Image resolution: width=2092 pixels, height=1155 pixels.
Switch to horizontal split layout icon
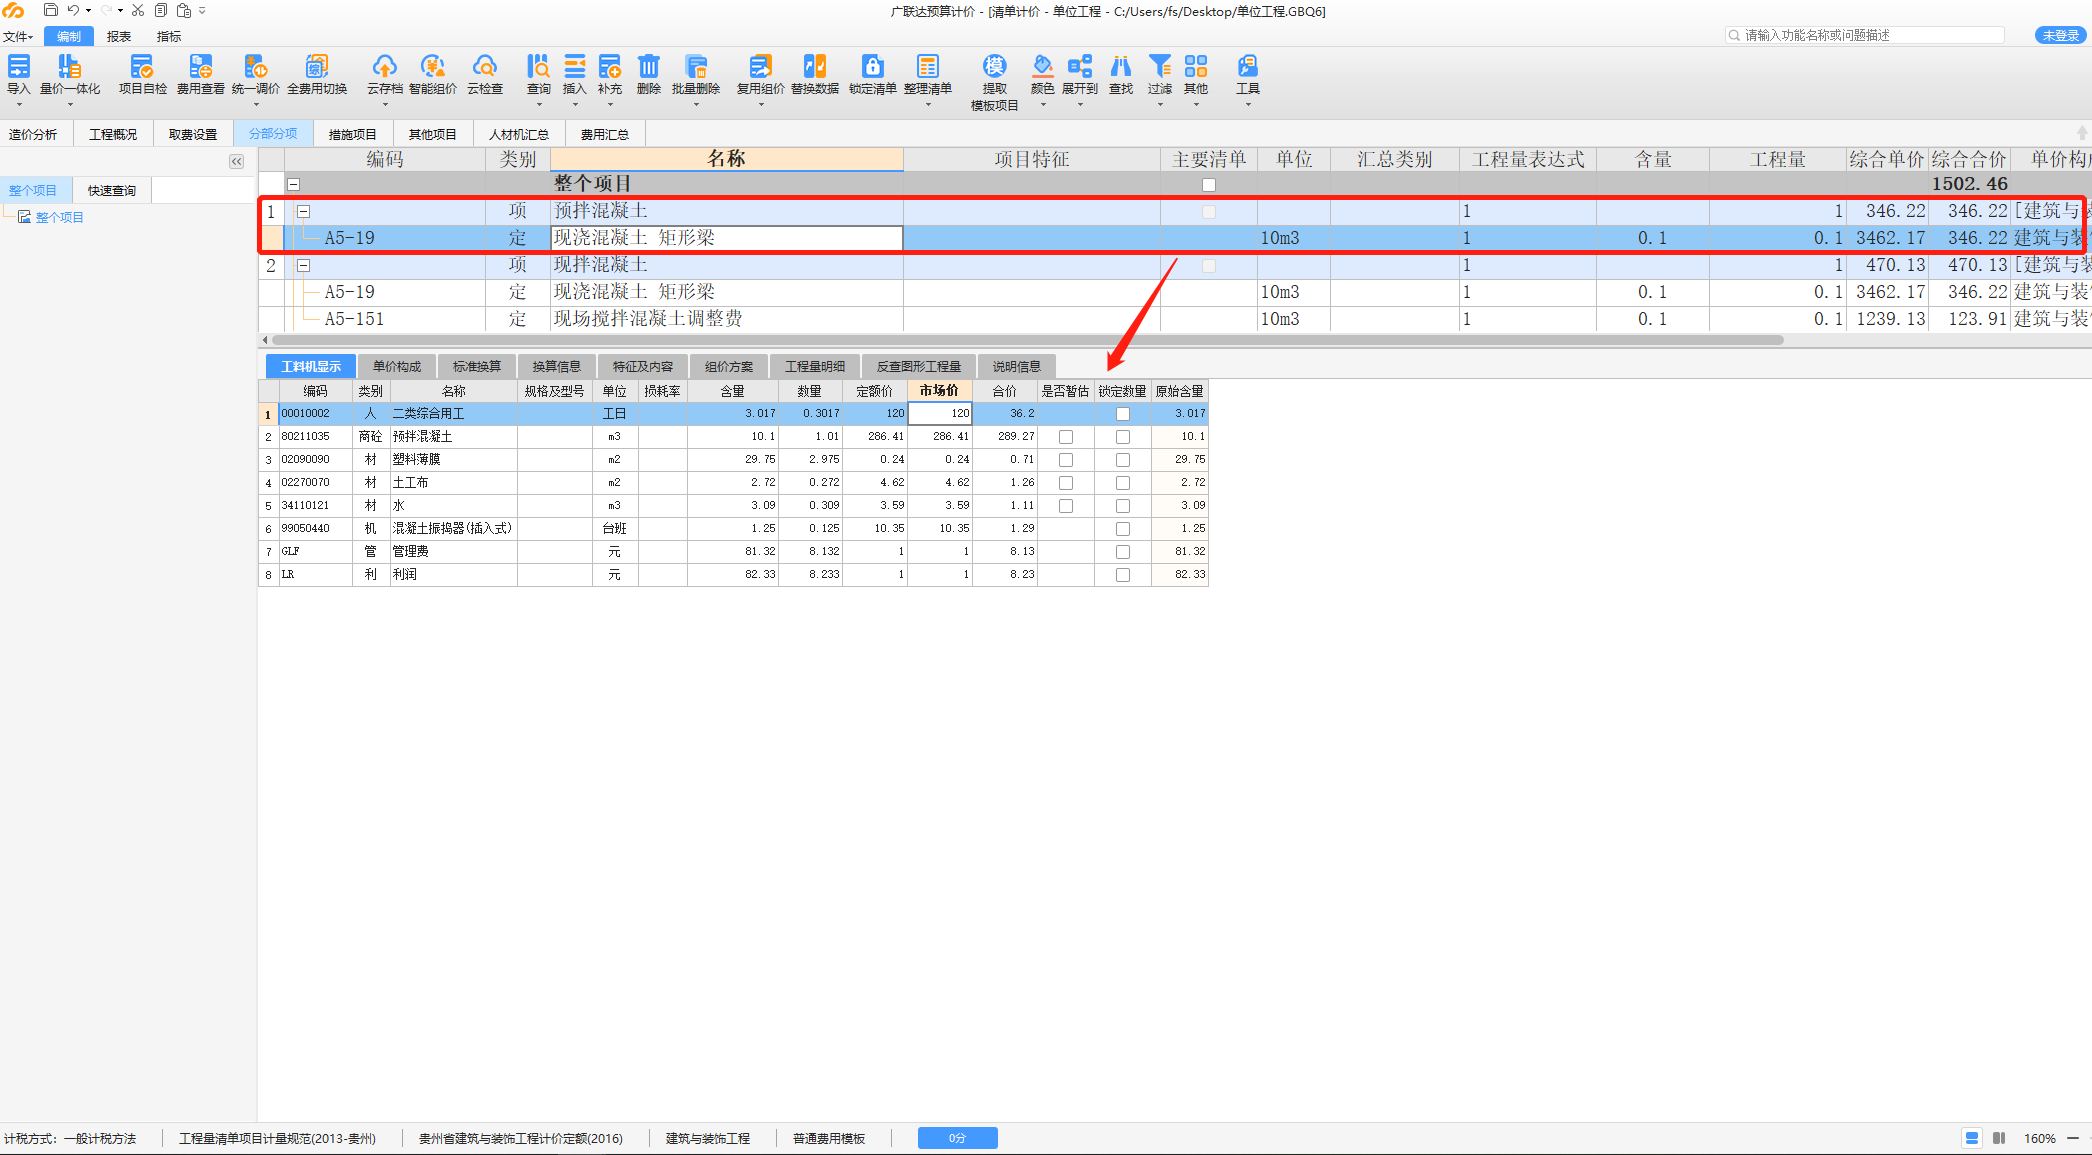click(1971, 1138)
